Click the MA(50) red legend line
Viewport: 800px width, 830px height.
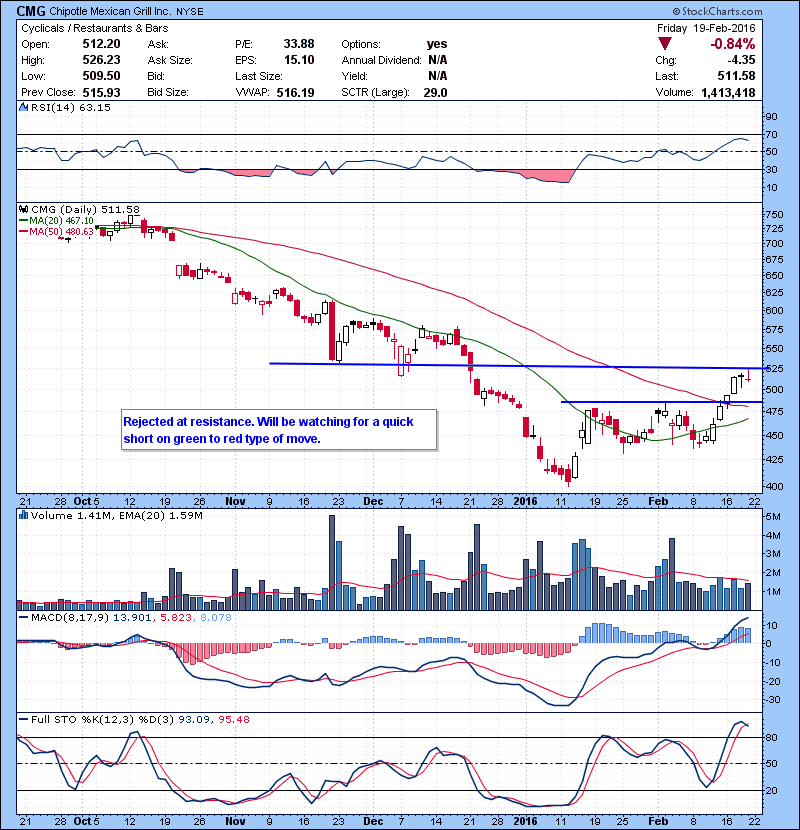(x=23, y=231)
